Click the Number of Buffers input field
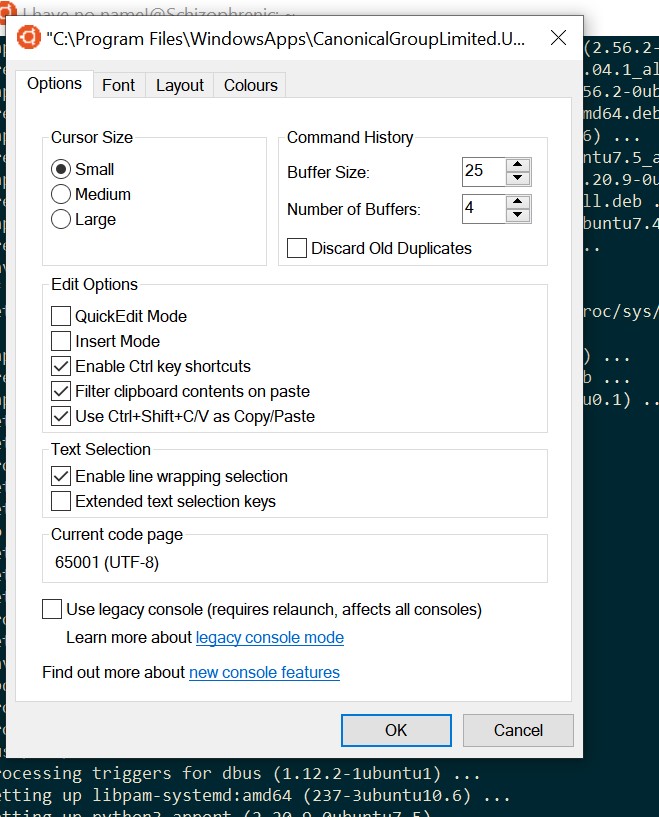Screen dimensions: 659x817 tap(483, 208)
